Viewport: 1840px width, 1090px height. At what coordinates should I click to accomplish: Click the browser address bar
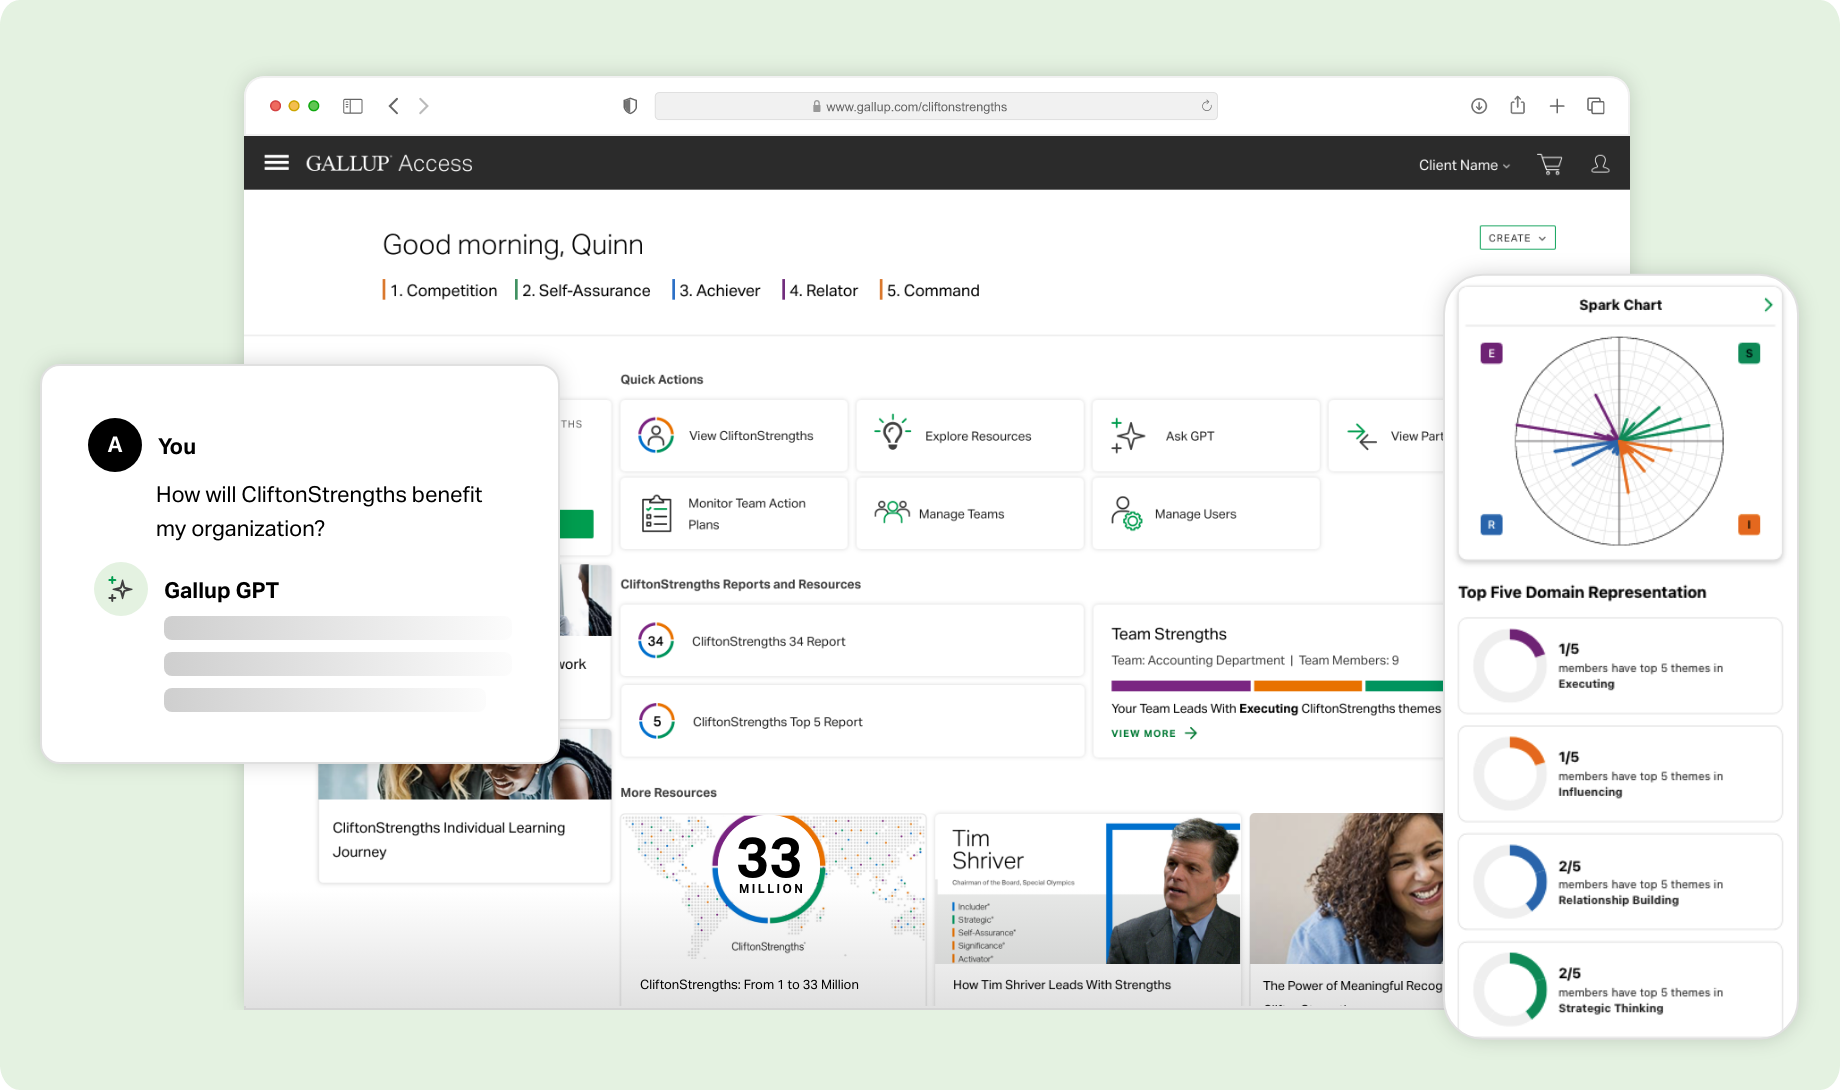(936, 106)
